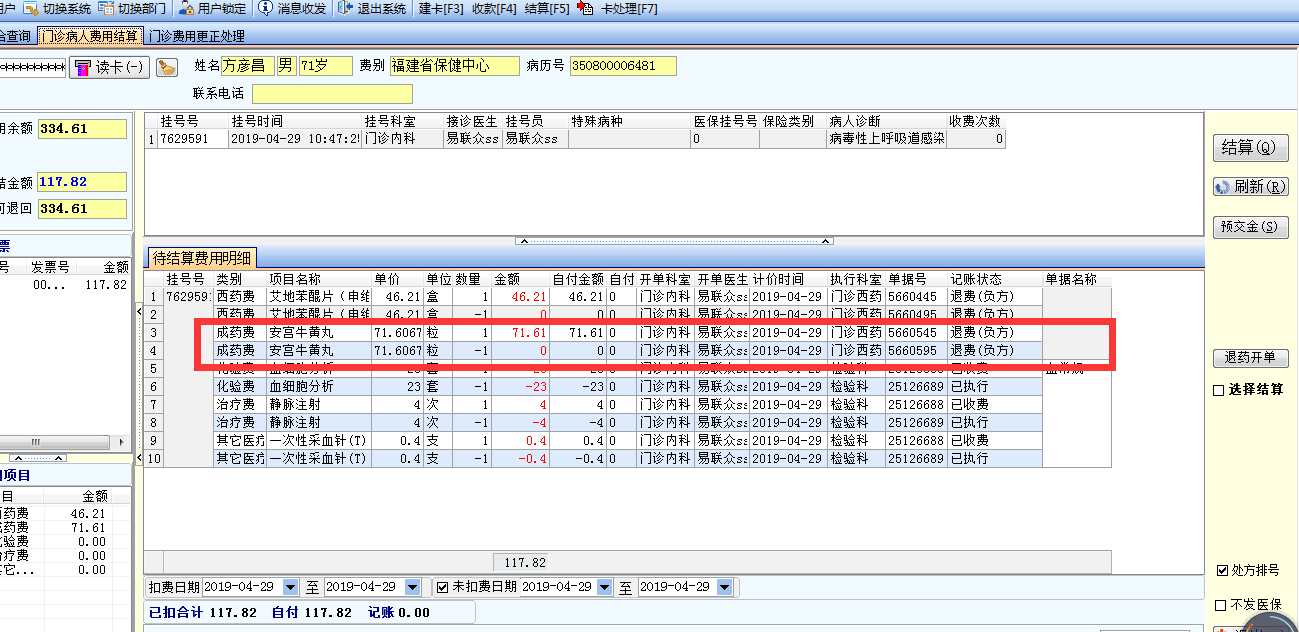Click the 结算(Q) settle button
Image resolution: width=1299 pixels, height=632 pixels.
(x=1250, y=147)
